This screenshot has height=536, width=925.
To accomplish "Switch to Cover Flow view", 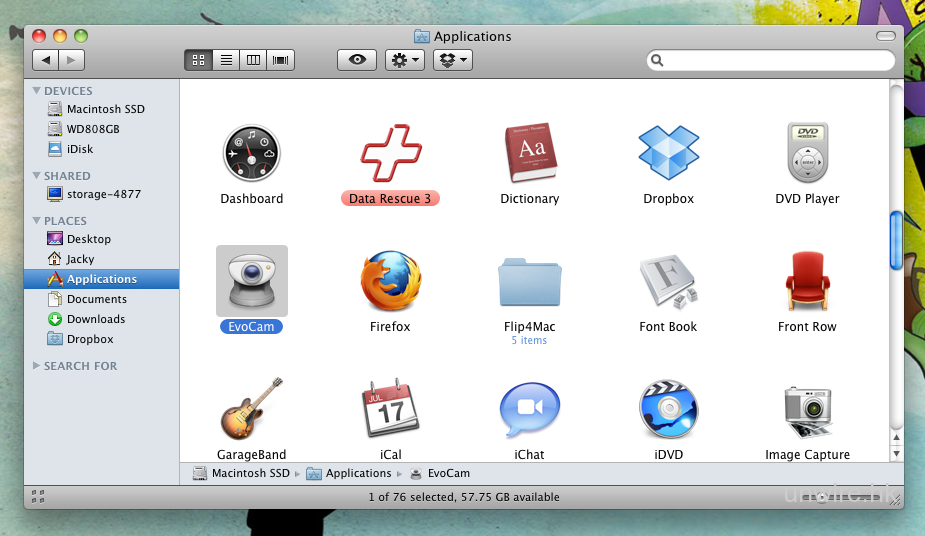I will [x=282, y=60].
